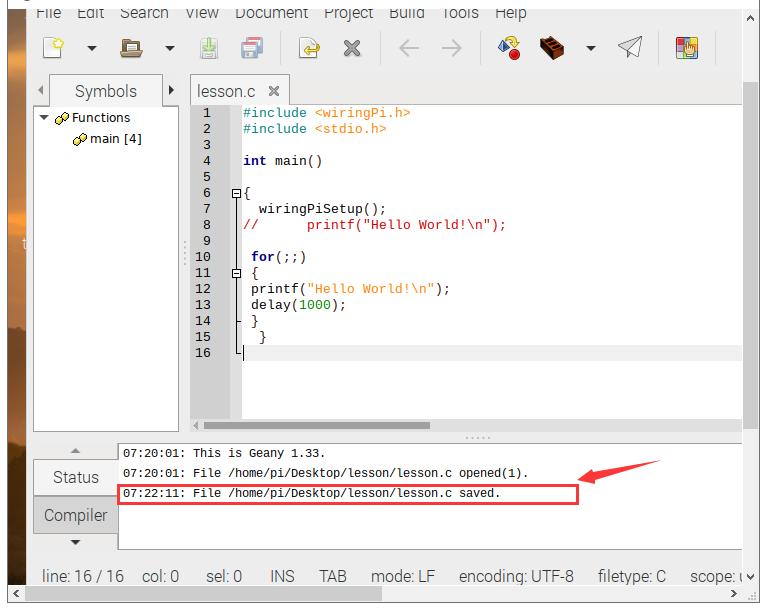Click the Run paper plane icon
The width and height of the screenshot is (767, 610).
click(630, 47)
